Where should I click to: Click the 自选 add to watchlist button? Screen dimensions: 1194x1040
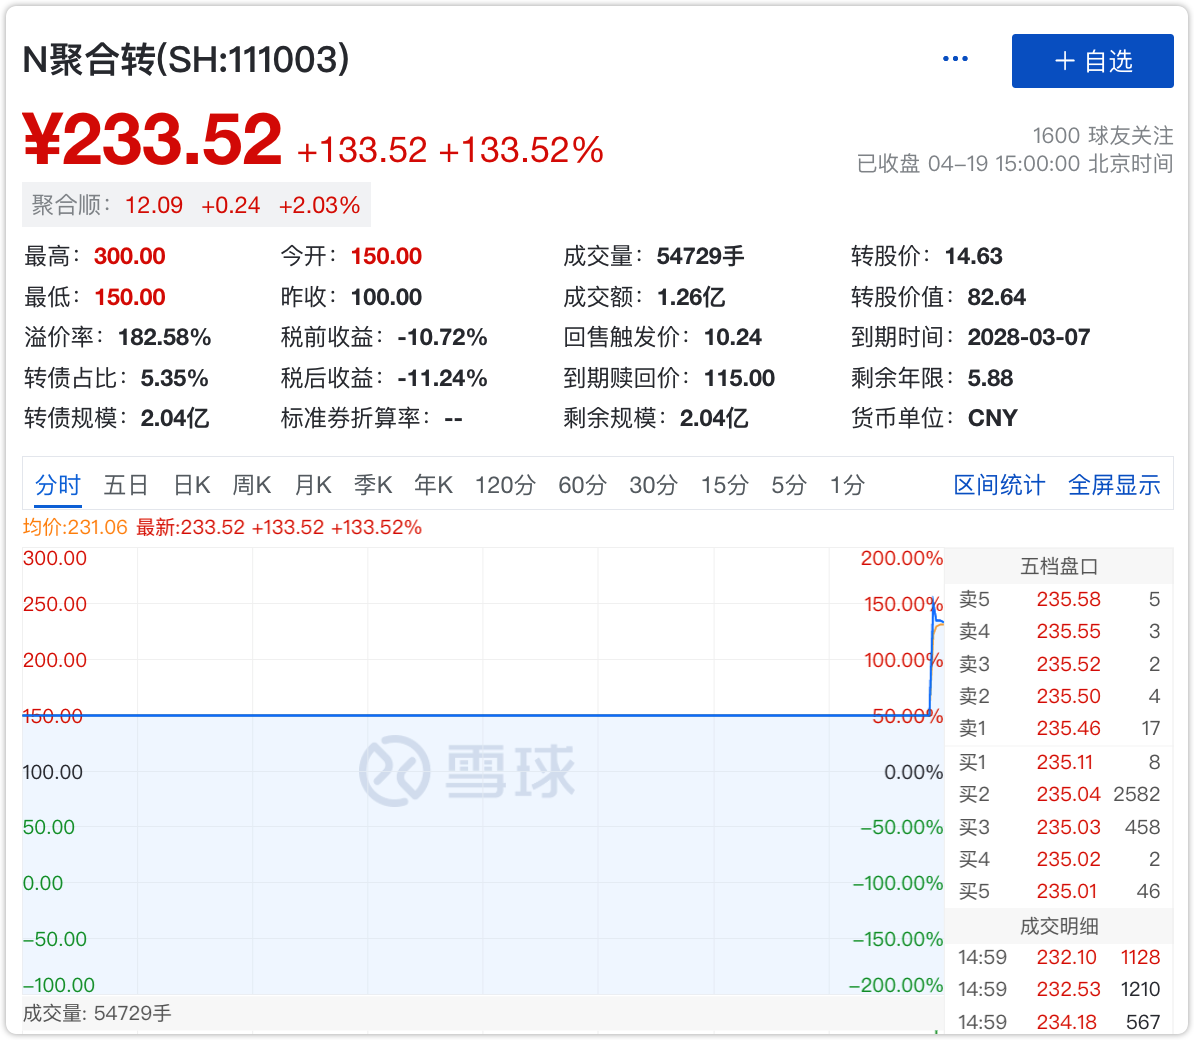1092,61
